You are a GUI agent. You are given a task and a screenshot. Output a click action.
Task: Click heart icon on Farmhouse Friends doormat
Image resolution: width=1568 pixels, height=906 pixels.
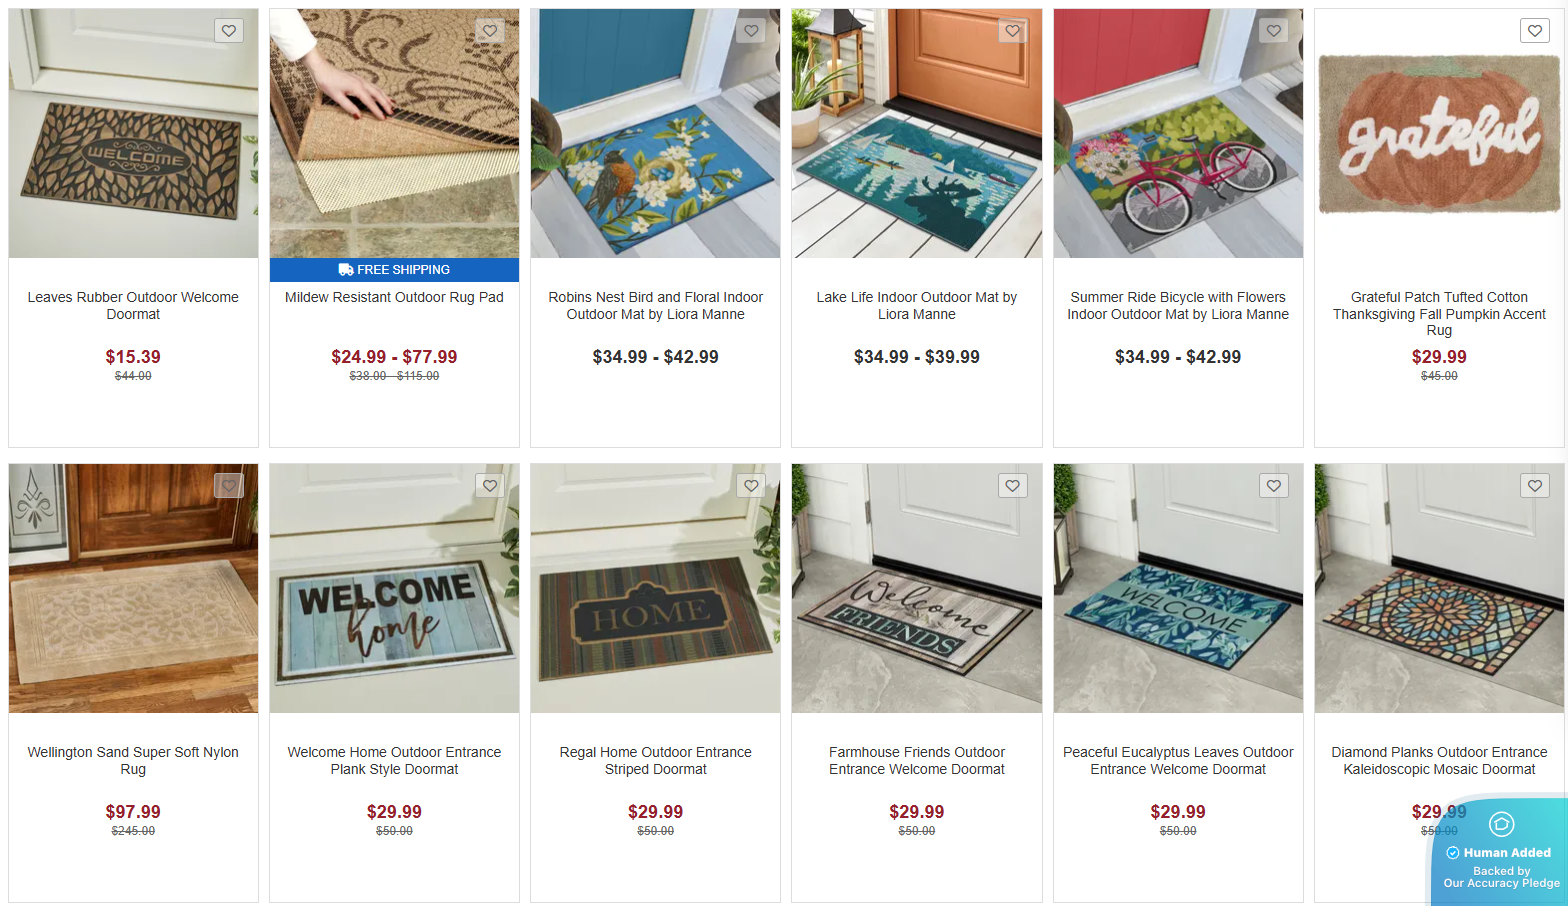1012,486
